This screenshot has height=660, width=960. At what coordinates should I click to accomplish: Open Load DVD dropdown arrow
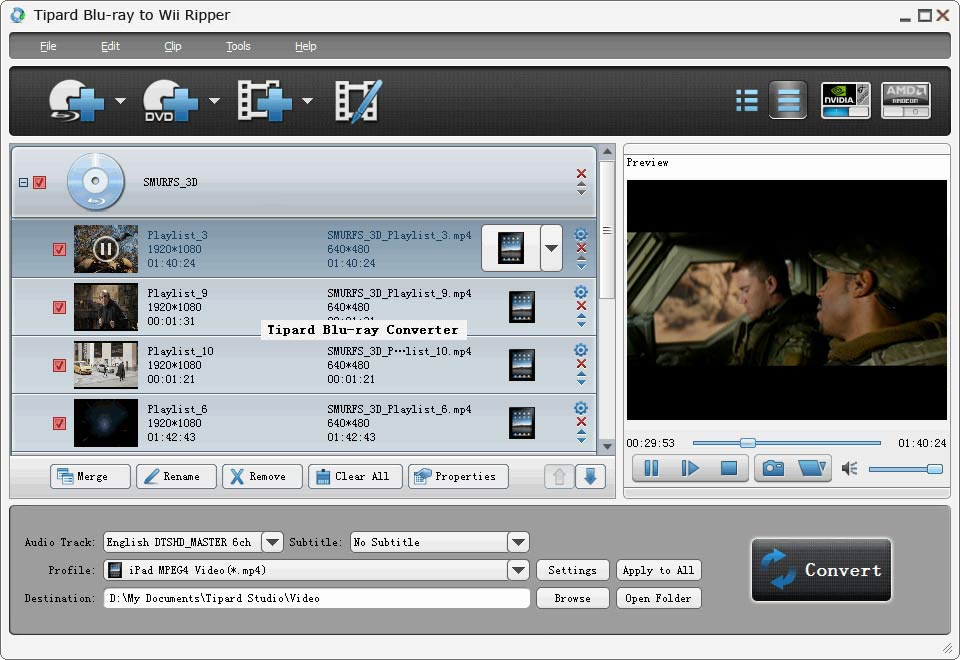click(x=214, y=101)
